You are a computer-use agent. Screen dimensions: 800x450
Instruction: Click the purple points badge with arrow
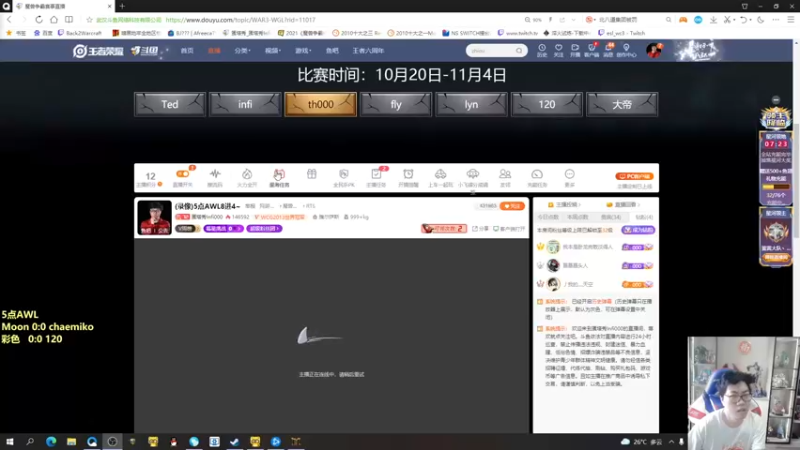pos(223,229)
